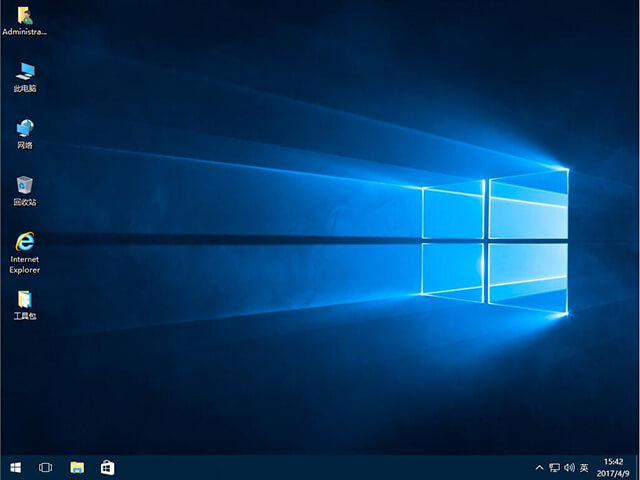Select the 回收站 Recycle Bin icon

click(25, 191)
